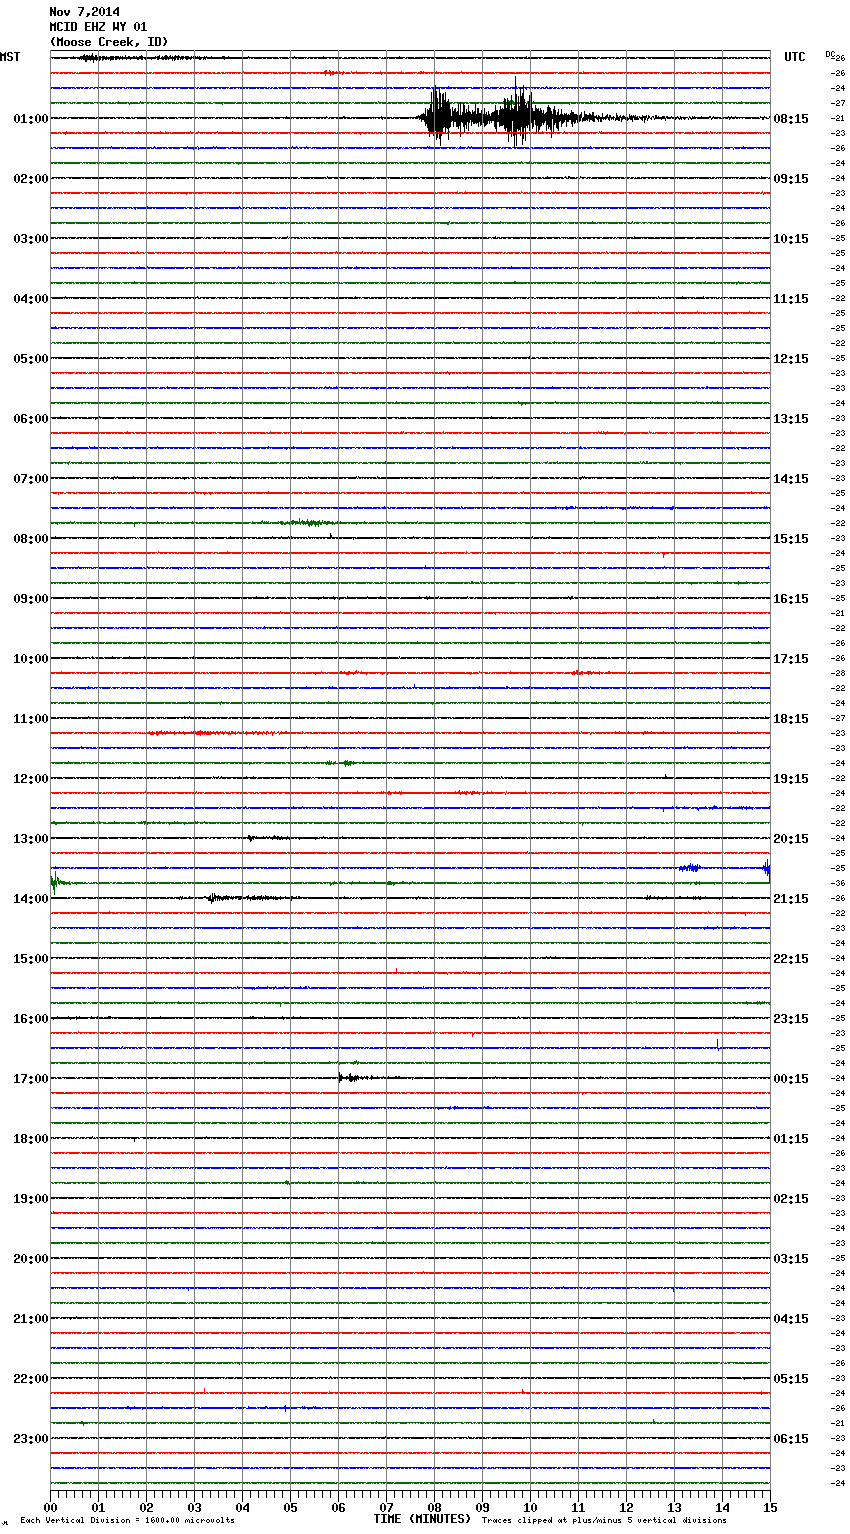The width and height of the screenshot is (850, 1534).
Task: Click the 01:15 UTC time label
Action: tap(791, 1139)
